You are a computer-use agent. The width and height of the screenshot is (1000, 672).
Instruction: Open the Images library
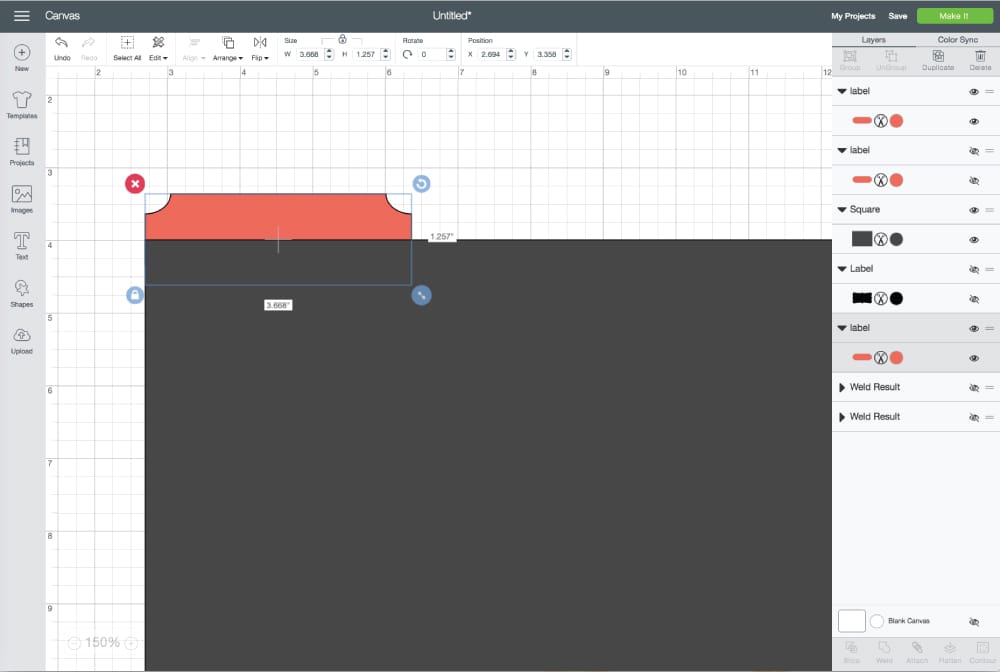pos(22,198)
